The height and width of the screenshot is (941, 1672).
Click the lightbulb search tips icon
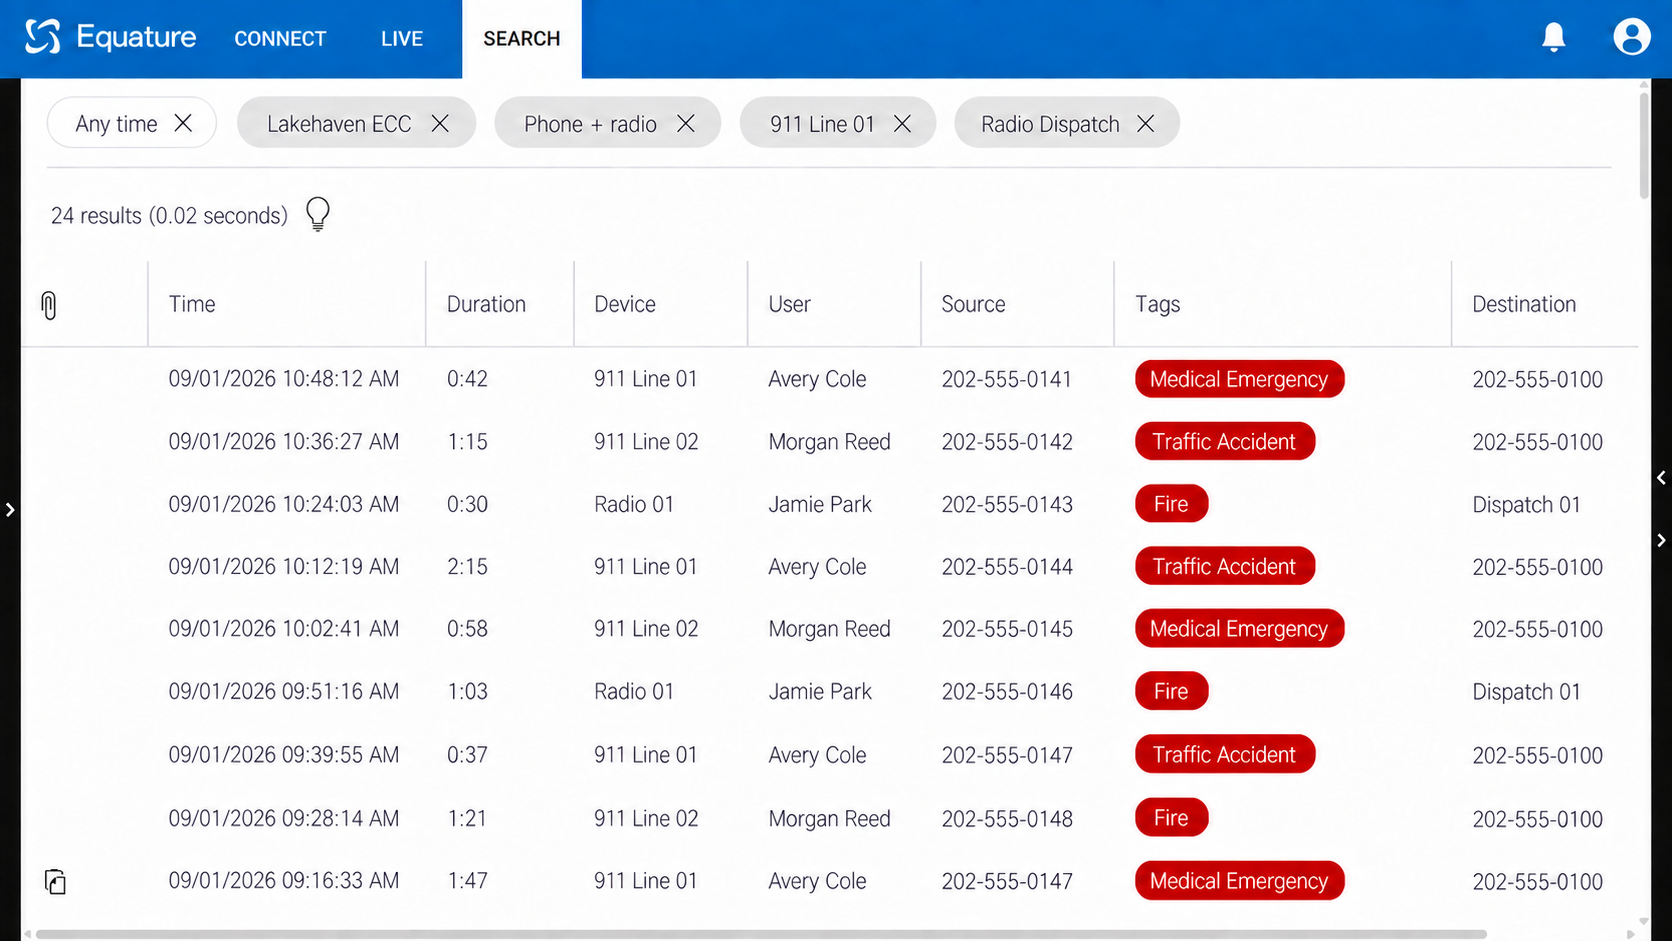coord(318,214)
